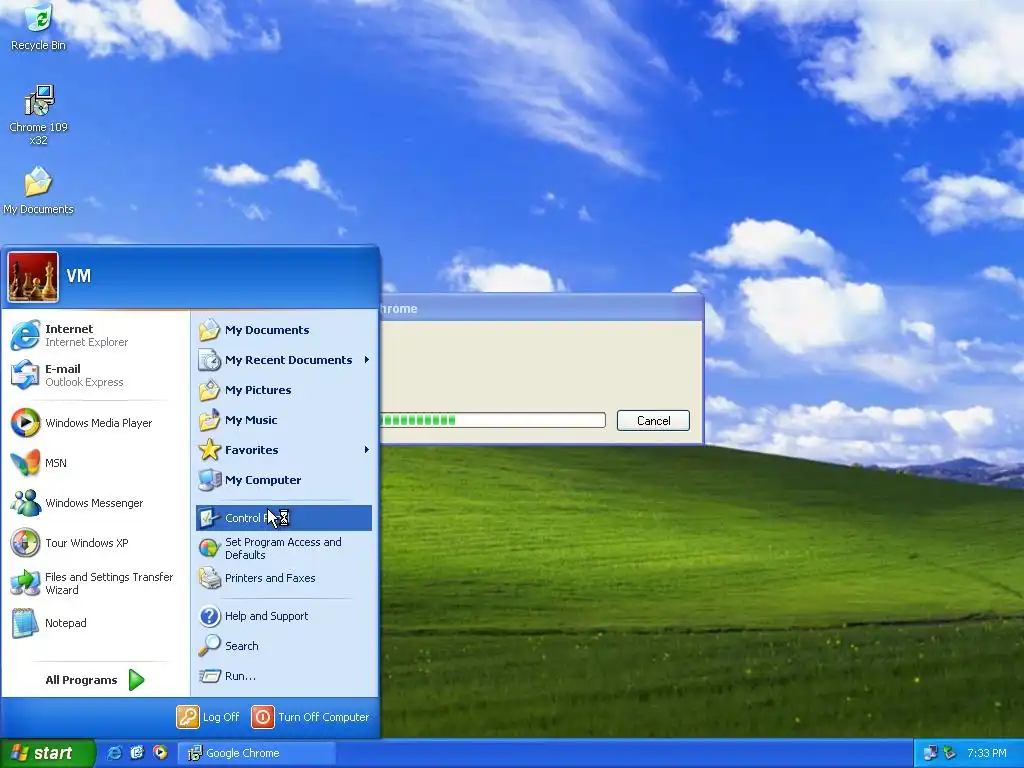1024x768 pixels.
Task: Click the Search magnifier icon
Action: 209,646
